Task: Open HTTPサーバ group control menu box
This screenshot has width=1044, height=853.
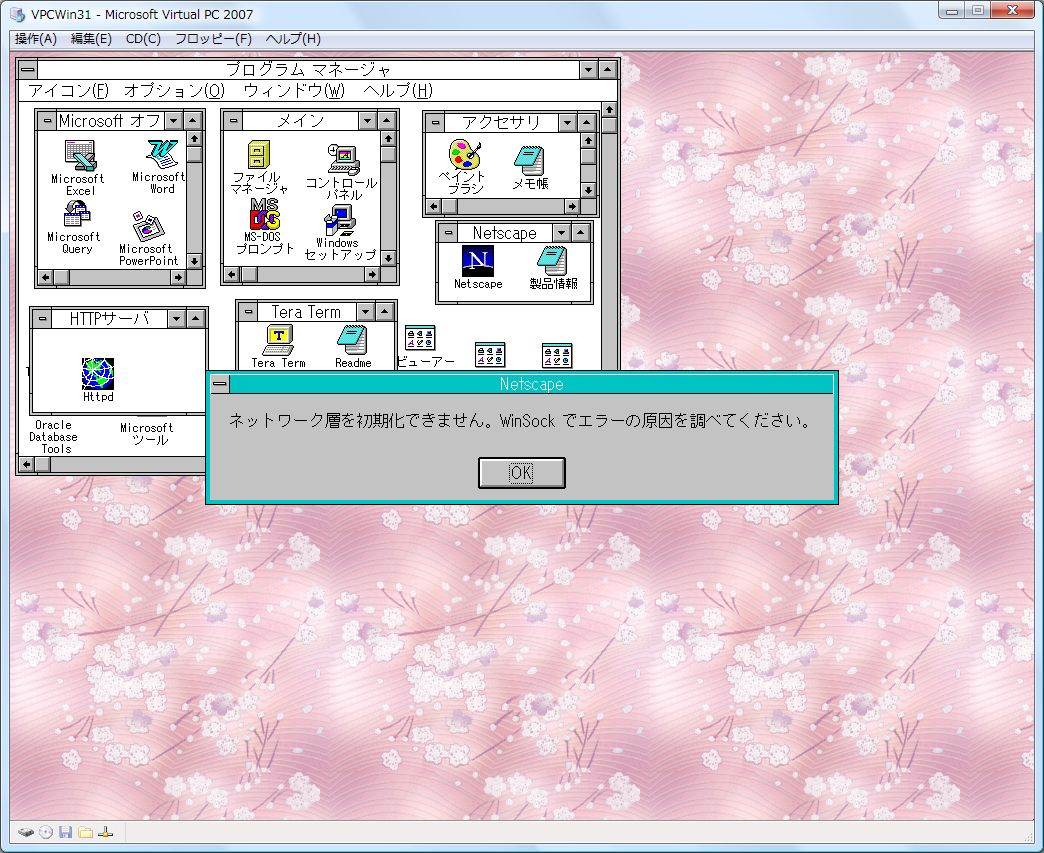Action: click(42, 319)
